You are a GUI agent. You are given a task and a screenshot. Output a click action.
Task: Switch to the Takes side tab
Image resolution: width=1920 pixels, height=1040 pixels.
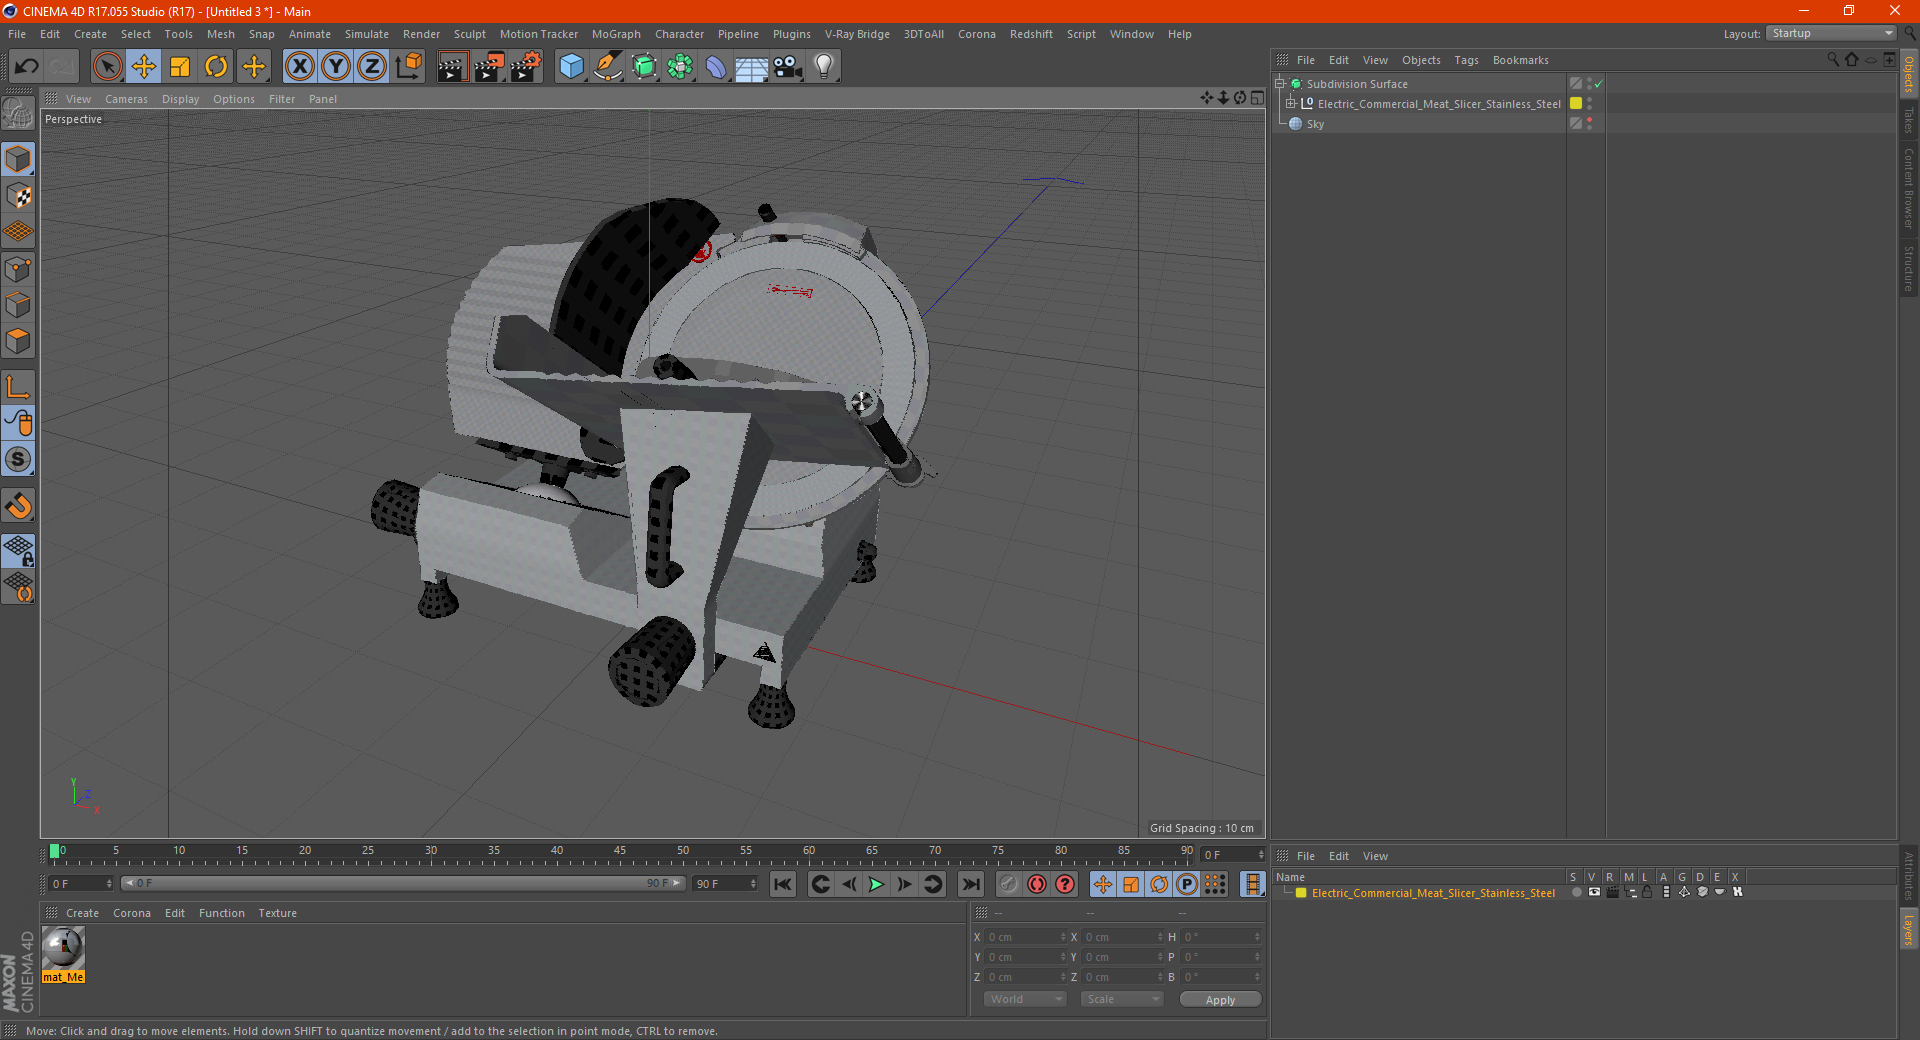[x=1909, y=120]
